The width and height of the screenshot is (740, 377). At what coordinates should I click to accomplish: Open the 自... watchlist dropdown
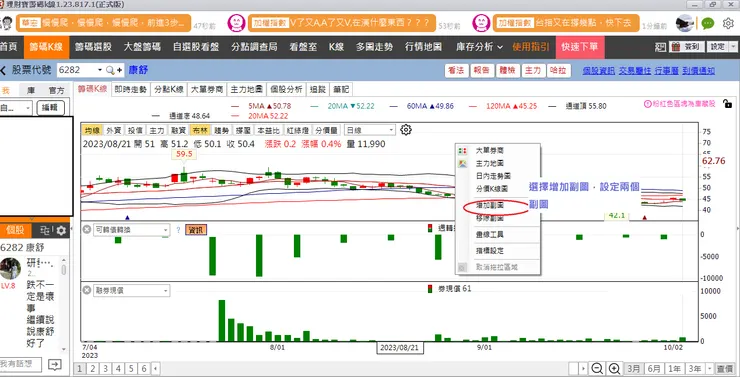[16, 108]
